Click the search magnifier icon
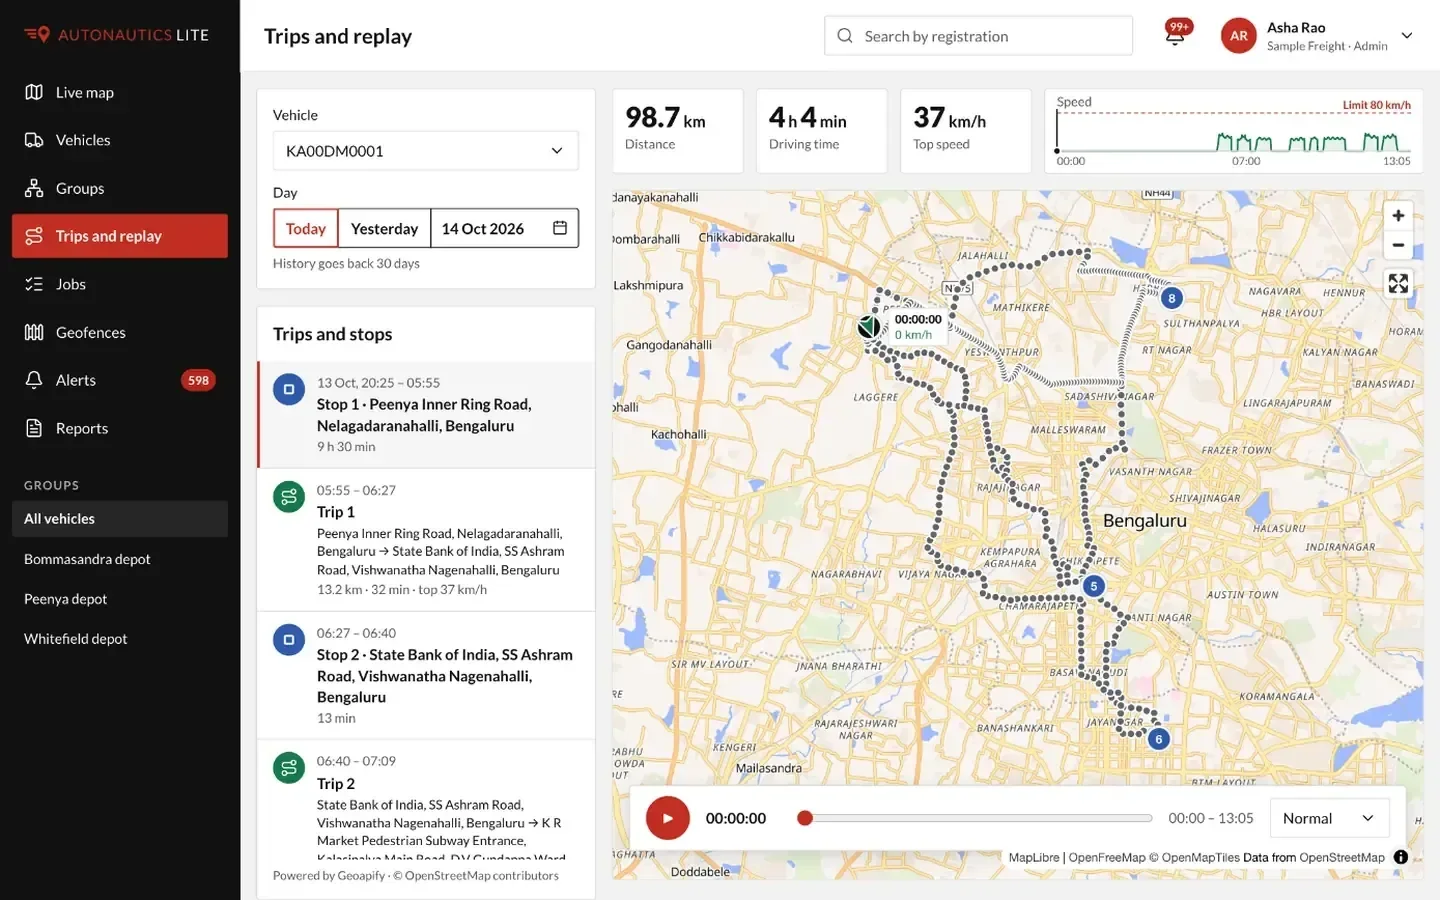 tap(845, 36)
